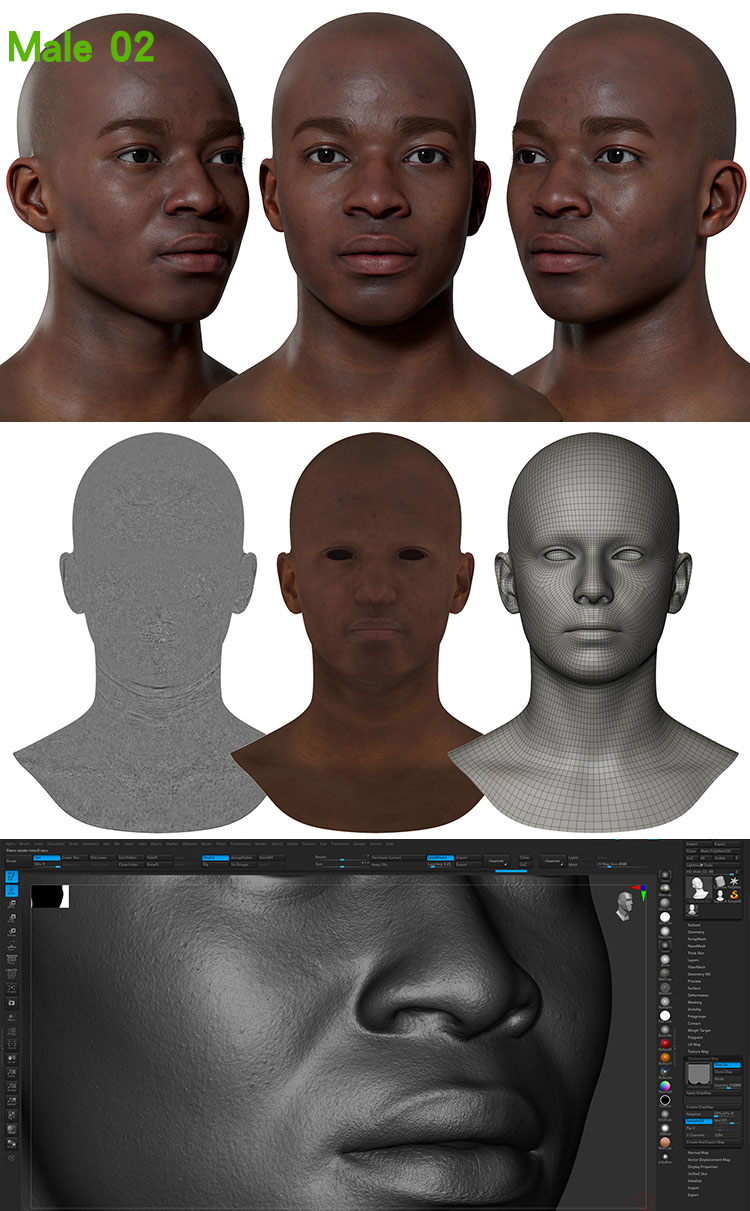The width and height of the screenshot is (750, 1211).
Task: Toggle FlipV option
Action: 699,1128
